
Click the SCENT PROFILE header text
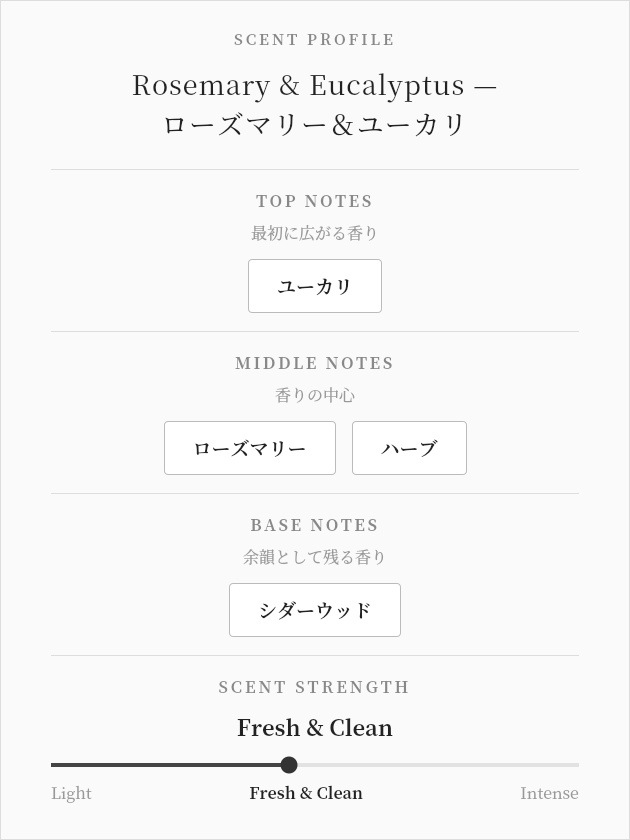(x=314, y=40)
